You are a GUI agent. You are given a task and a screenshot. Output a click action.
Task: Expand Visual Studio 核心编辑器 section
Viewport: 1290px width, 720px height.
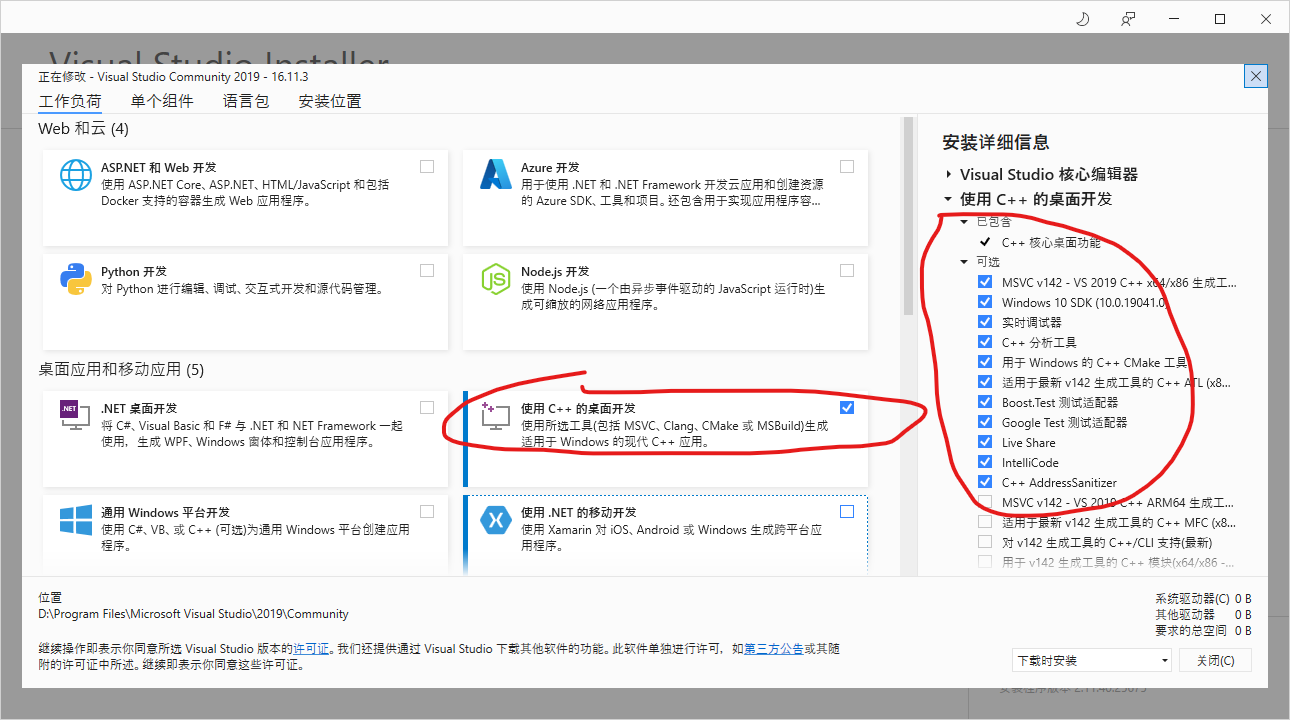point(948,174)
